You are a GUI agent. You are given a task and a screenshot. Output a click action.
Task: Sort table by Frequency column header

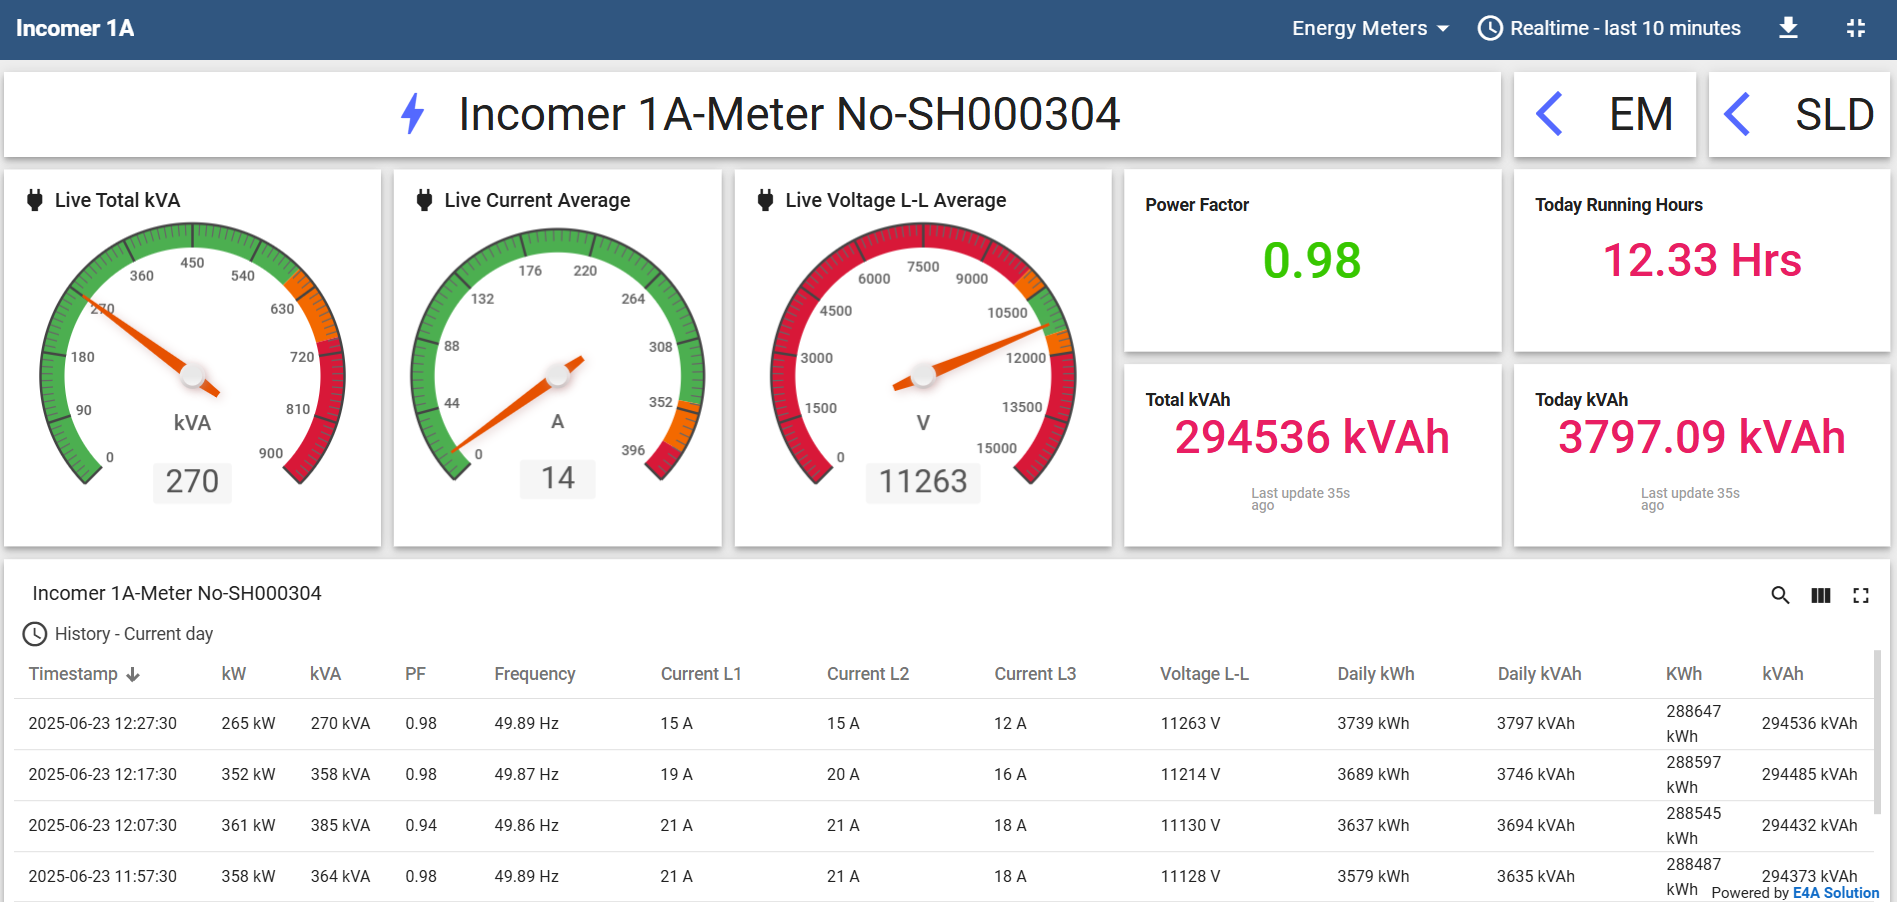[x=534, y=674]
